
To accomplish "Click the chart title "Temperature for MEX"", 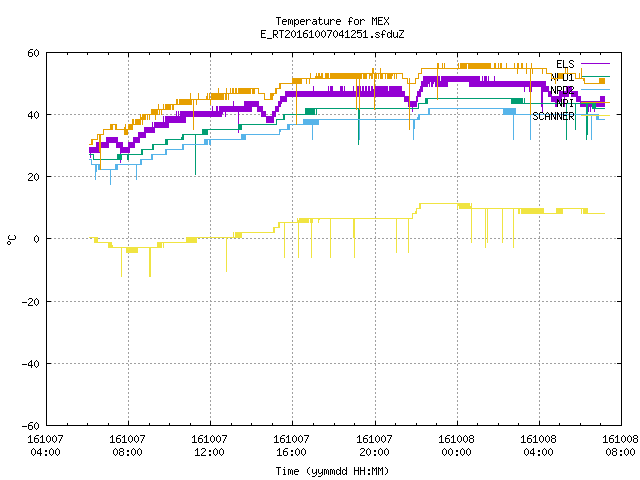I will (332, 21).
